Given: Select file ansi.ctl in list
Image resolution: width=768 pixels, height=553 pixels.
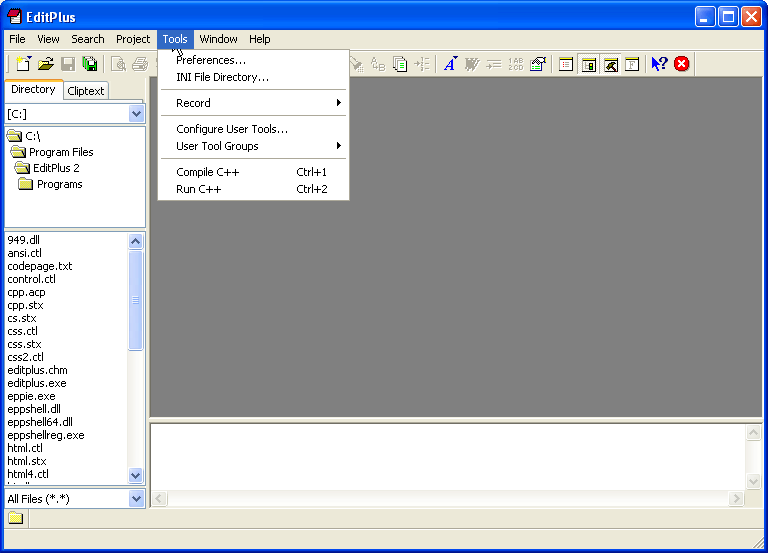Looking at the screenshot, I should [24, 253].
